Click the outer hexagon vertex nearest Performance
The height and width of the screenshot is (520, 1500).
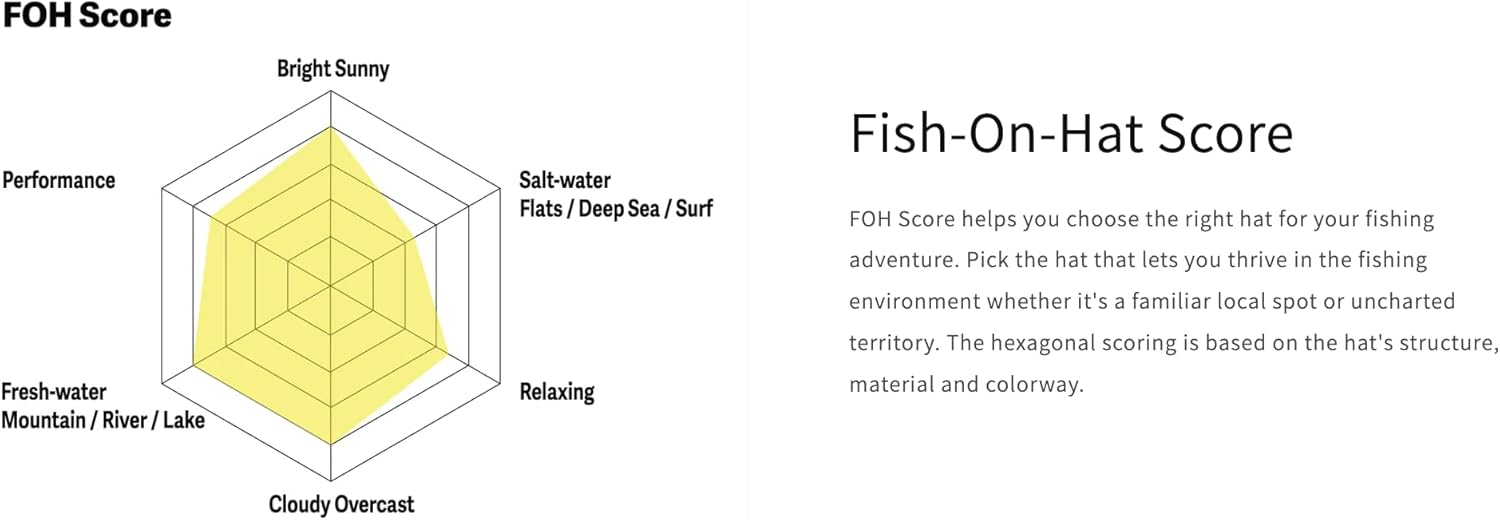click(x=163, y=189)
